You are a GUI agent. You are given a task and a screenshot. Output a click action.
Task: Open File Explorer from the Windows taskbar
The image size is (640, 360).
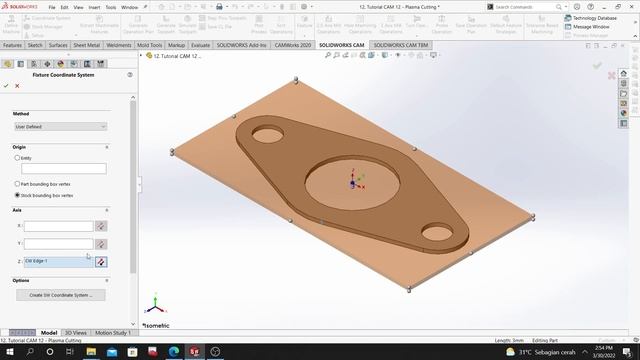(91, 351)
